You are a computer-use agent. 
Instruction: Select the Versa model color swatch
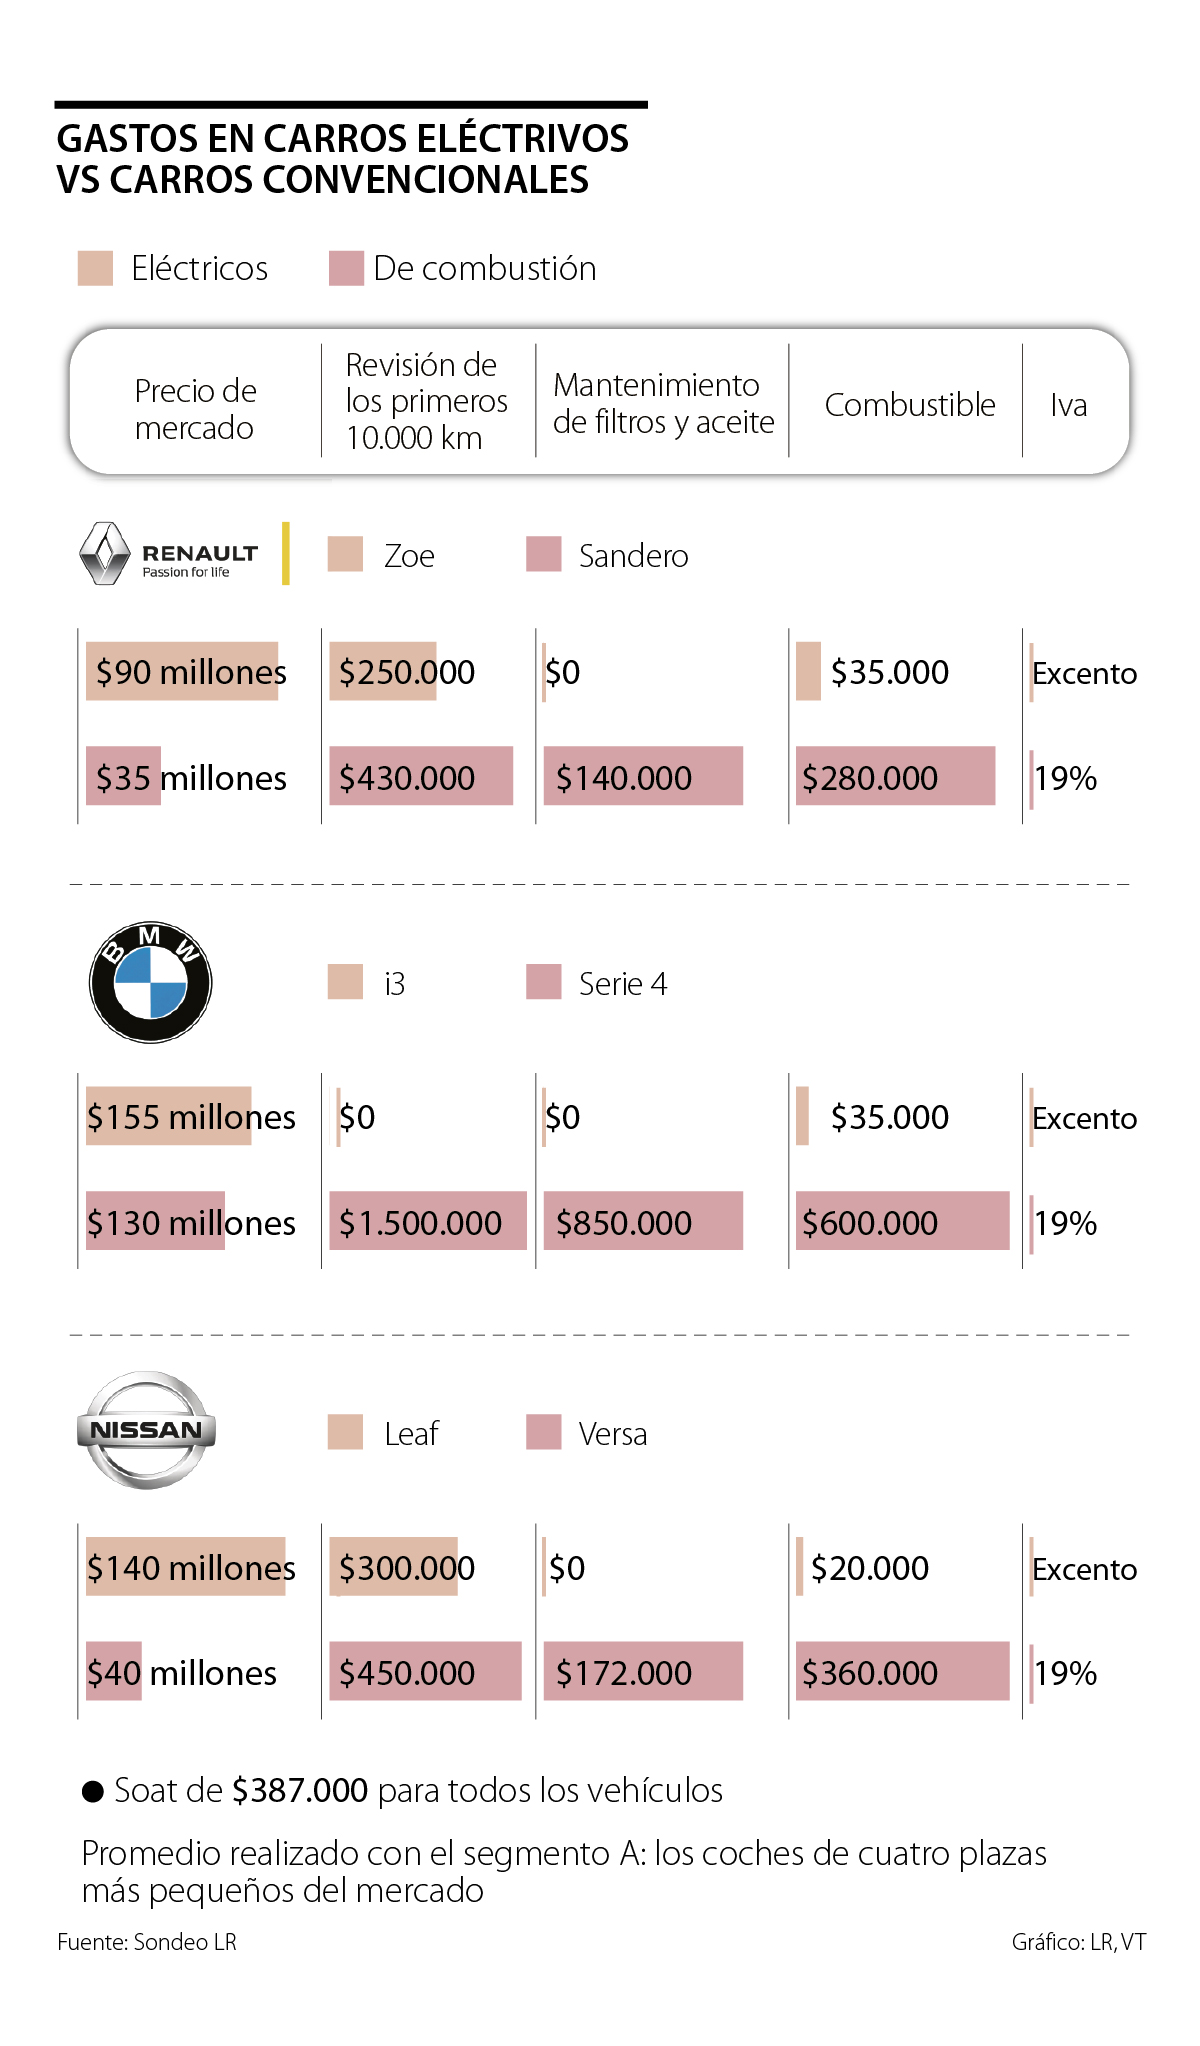pyautogui.click(x=544, y=1432)
